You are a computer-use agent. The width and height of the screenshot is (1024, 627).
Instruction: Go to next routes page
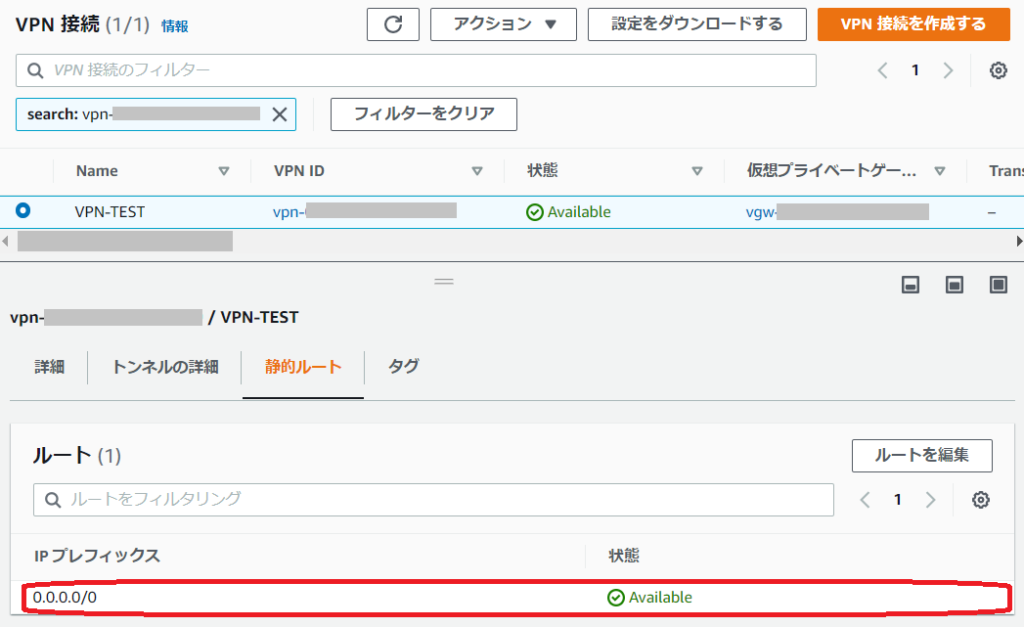point(931,500)
